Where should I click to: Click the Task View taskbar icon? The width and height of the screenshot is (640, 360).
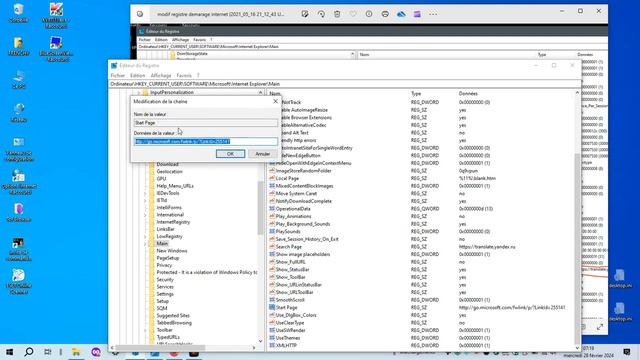48,352
